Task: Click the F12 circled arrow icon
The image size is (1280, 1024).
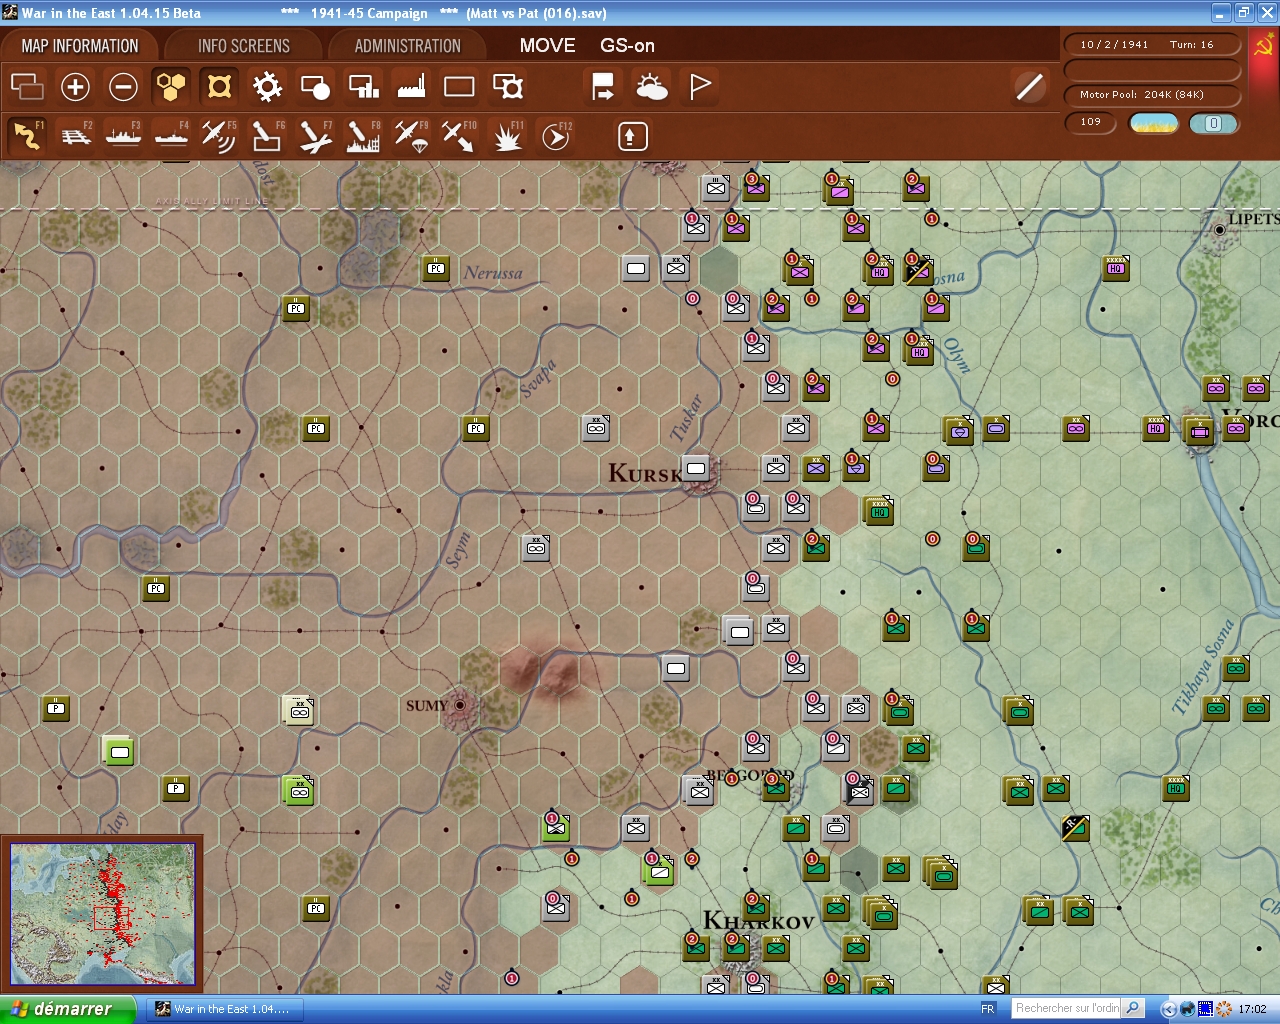Action: [556, 136]
